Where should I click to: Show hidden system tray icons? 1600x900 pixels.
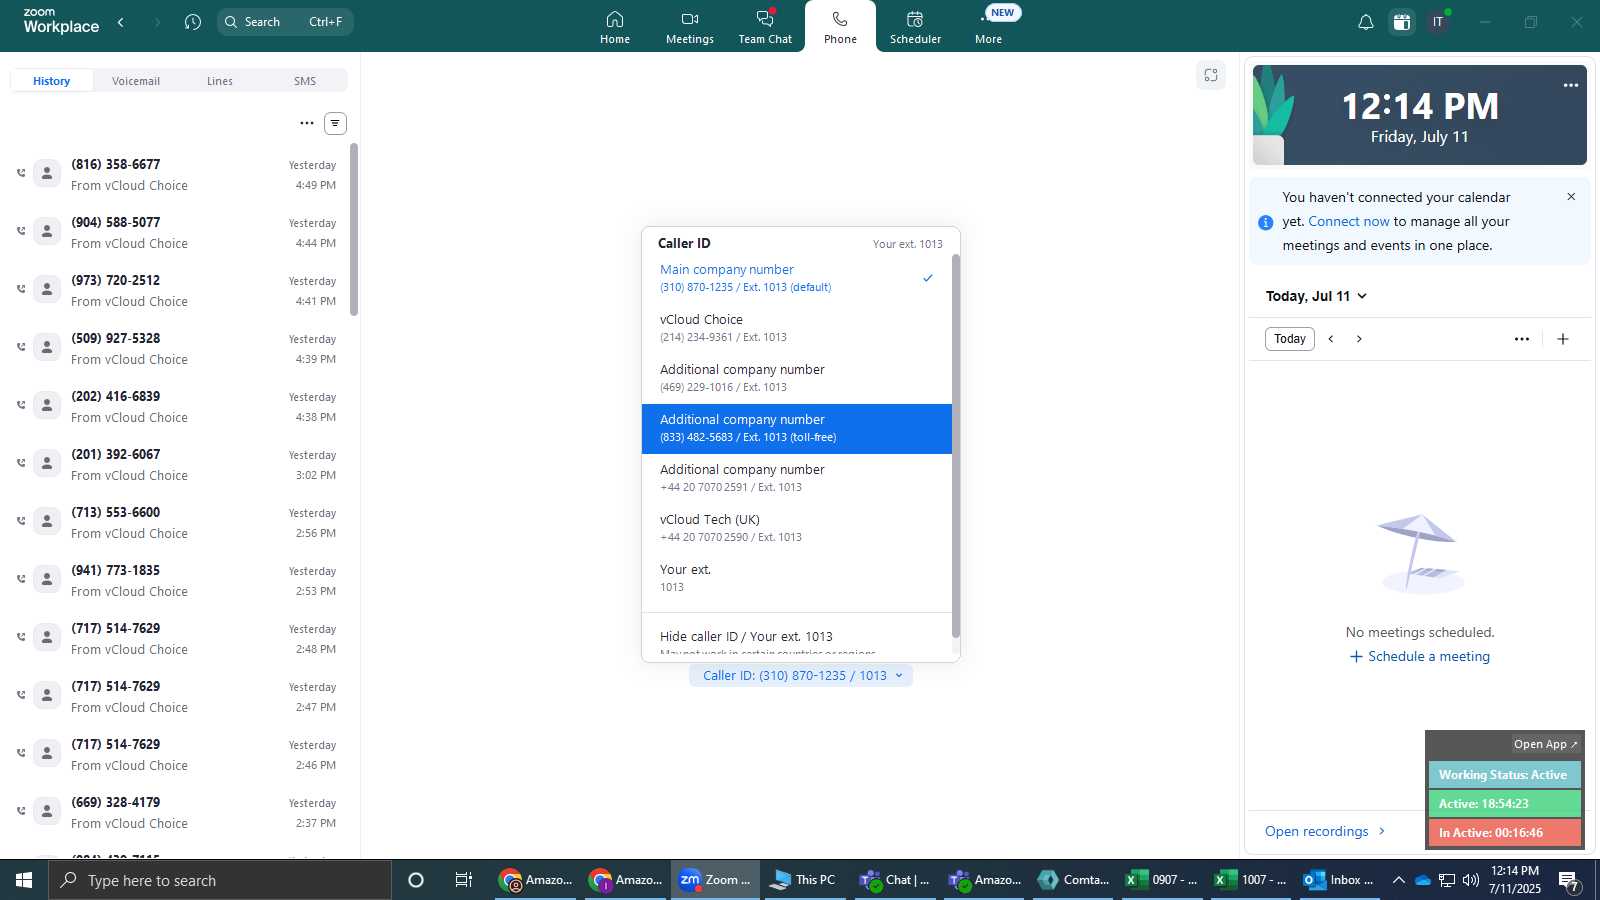point(1398,880)
